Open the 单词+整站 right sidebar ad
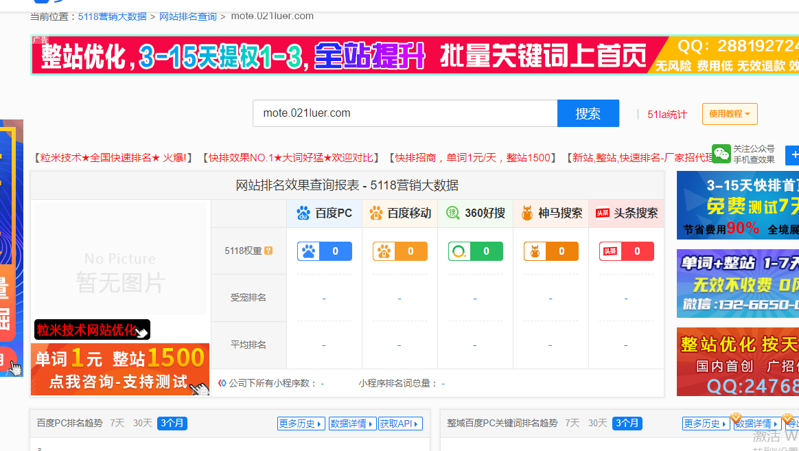This screenshot has height=451, width=799. click(738, 284)
